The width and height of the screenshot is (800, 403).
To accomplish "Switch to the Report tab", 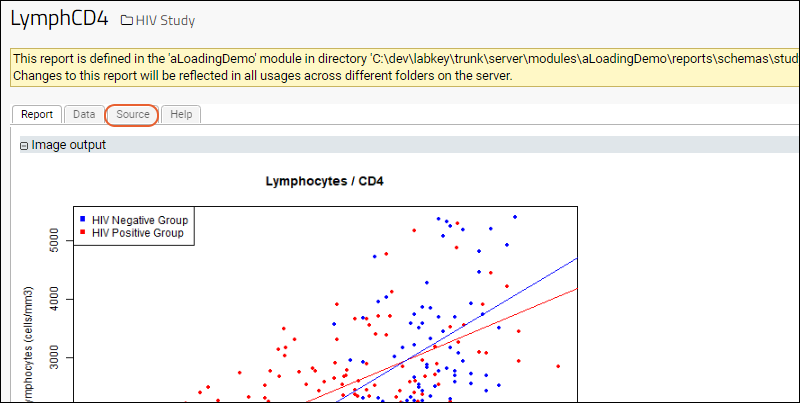I will point(37,115).
